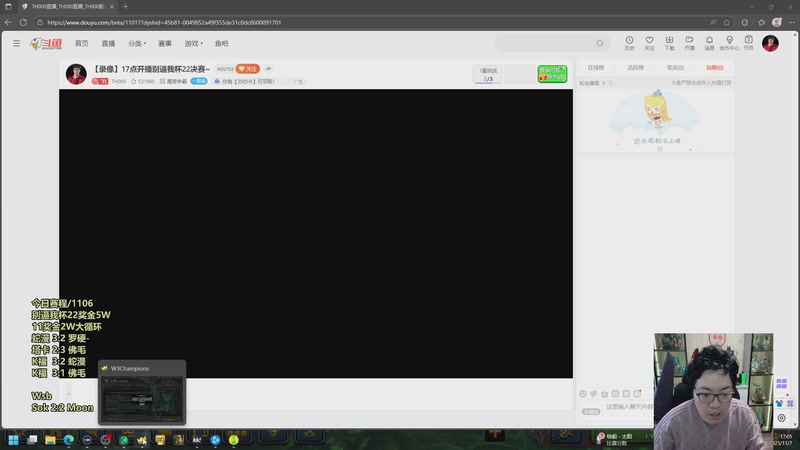This screenshot has height=450, width=800.
Task: Add page to browser favorites star
Action: click(727, 22)
